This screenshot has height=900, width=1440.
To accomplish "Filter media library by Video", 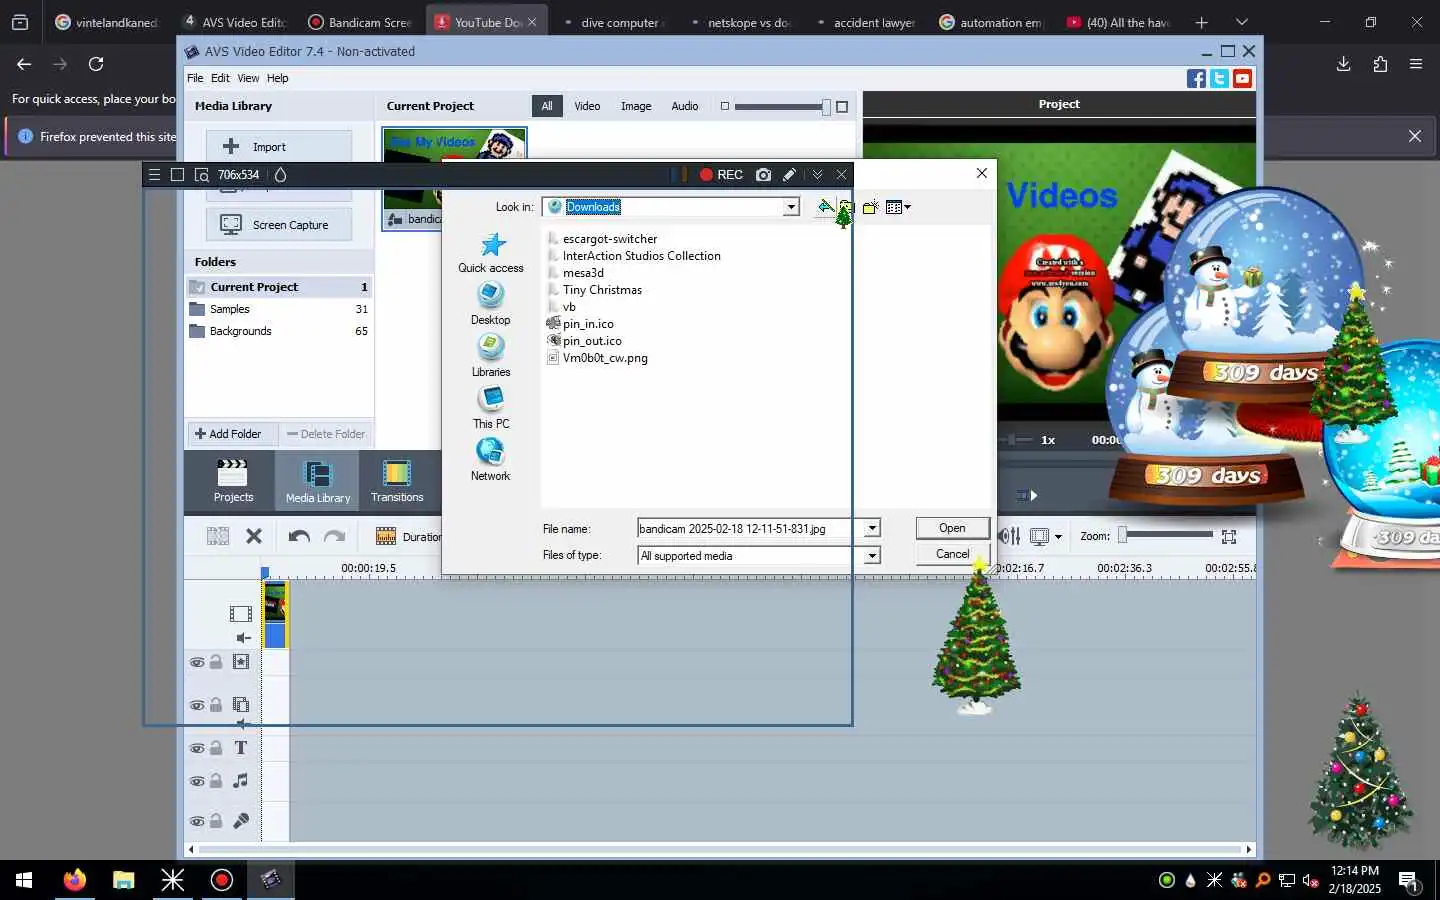I will tap(587, 106).
